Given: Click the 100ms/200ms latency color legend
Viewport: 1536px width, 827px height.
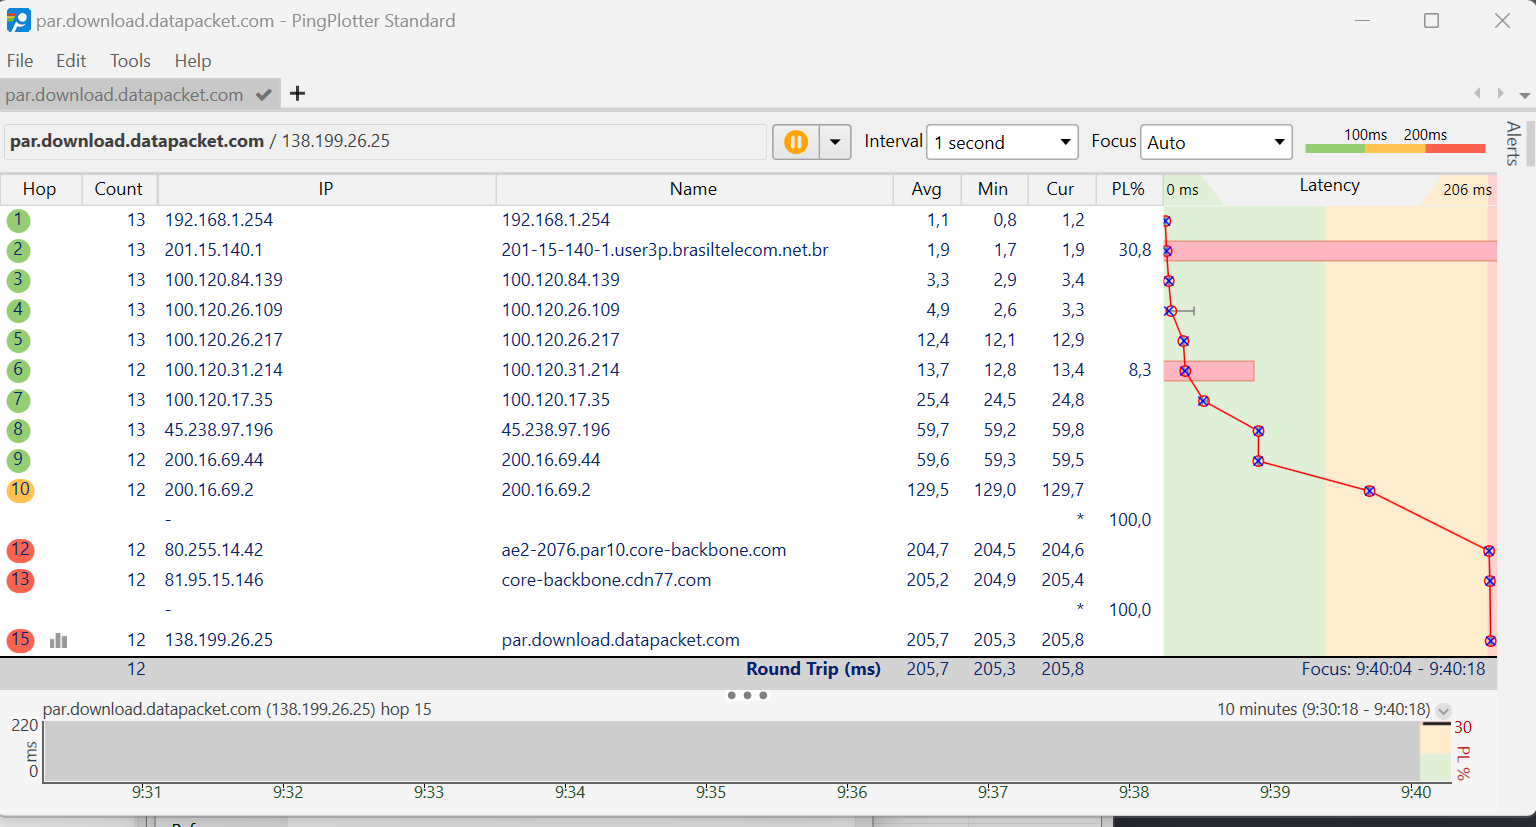Looking at the screenshot, I should [1396, 141].
